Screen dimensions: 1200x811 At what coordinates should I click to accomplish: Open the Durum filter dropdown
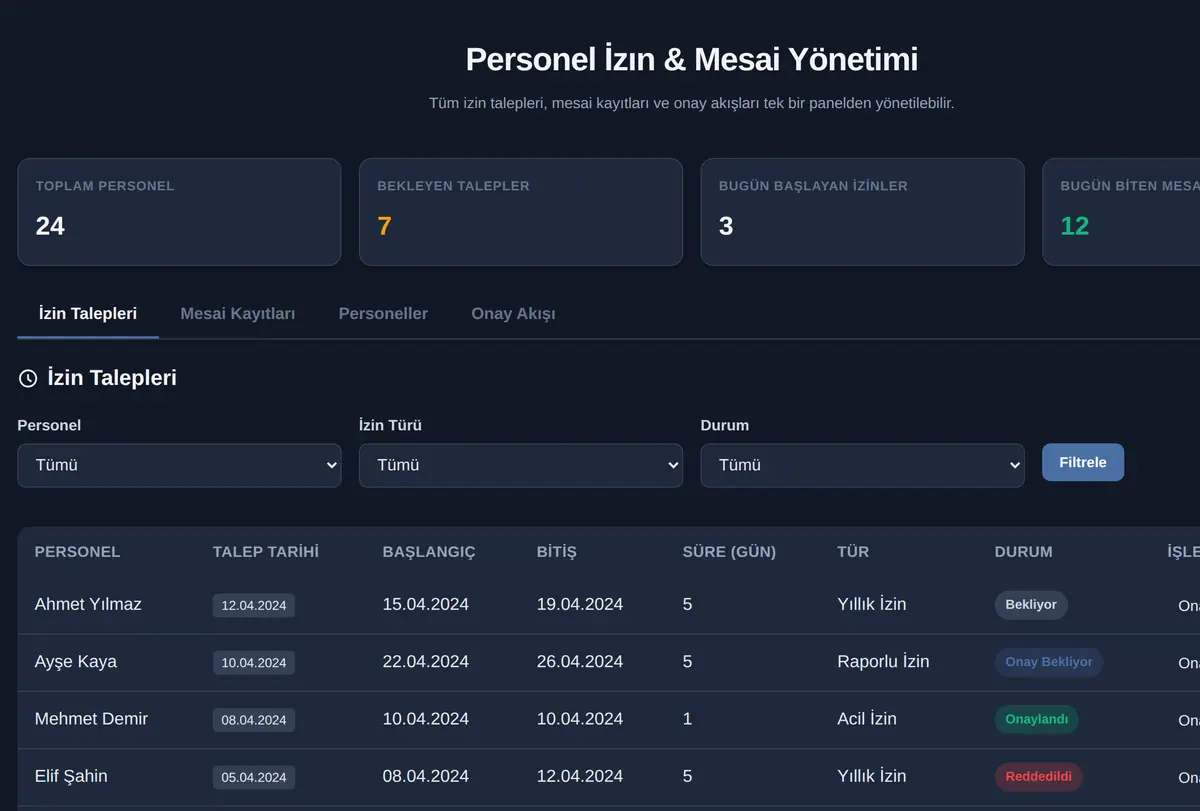(x=862, y=465)
